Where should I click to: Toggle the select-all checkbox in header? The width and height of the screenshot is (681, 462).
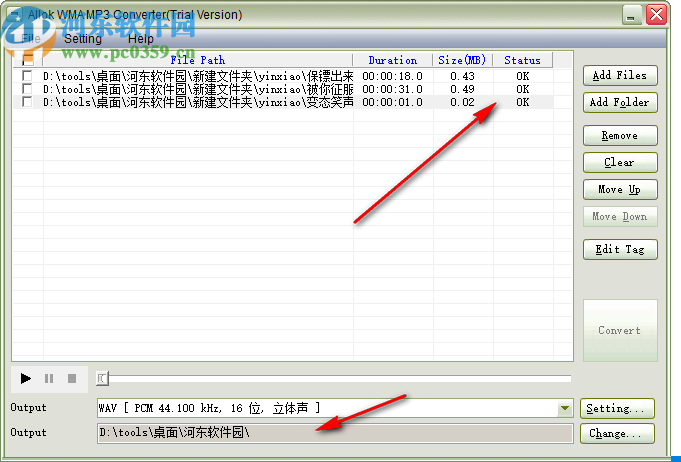tap(28, 60)
